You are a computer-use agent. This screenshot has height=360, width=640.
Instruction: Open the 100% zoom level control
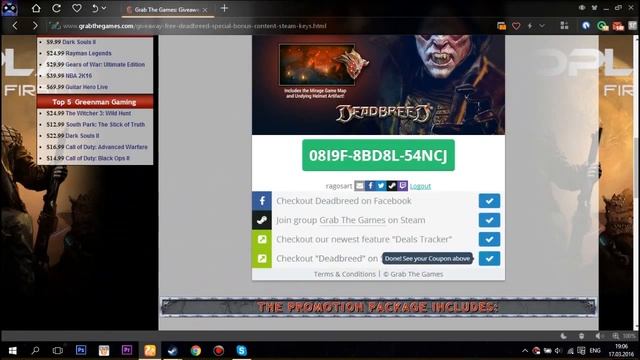pos(624,336)
